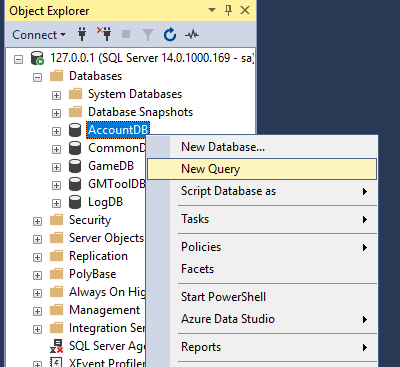Image resolution: width=400 pixels, height=367 pixels.
Task: Open the Object Explorer window position dropdown arrow
Action: pos(212,10)
